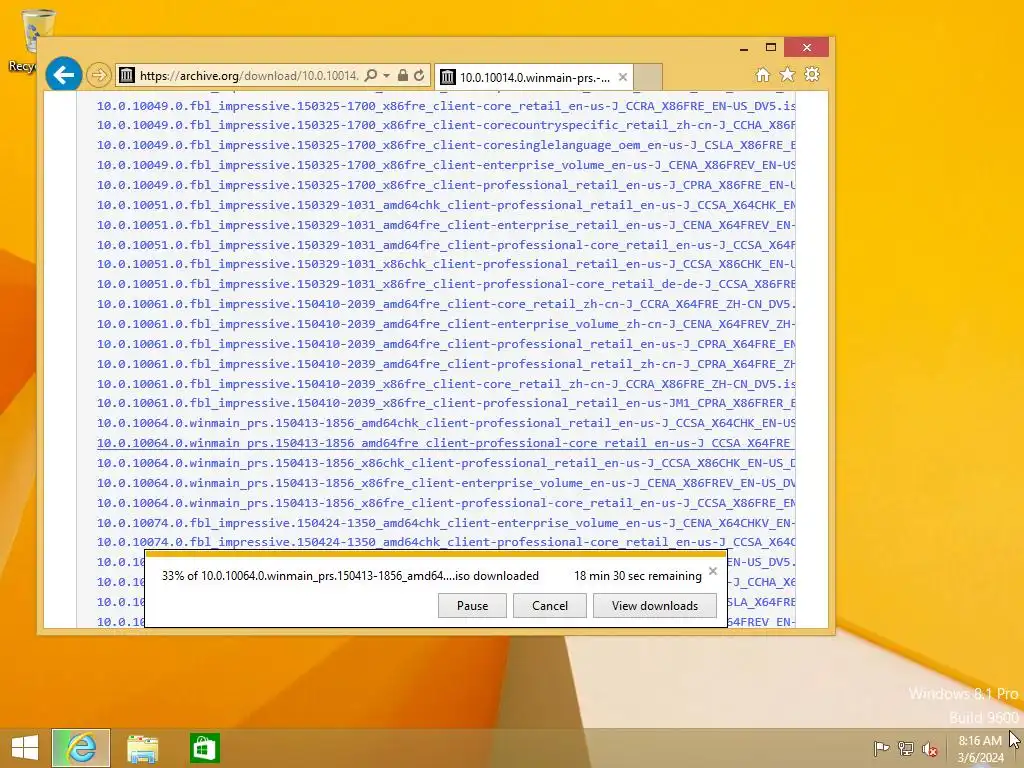Click the archive.org site icon in address bar
1024x768 pixels.
click(x=127, y=76)
